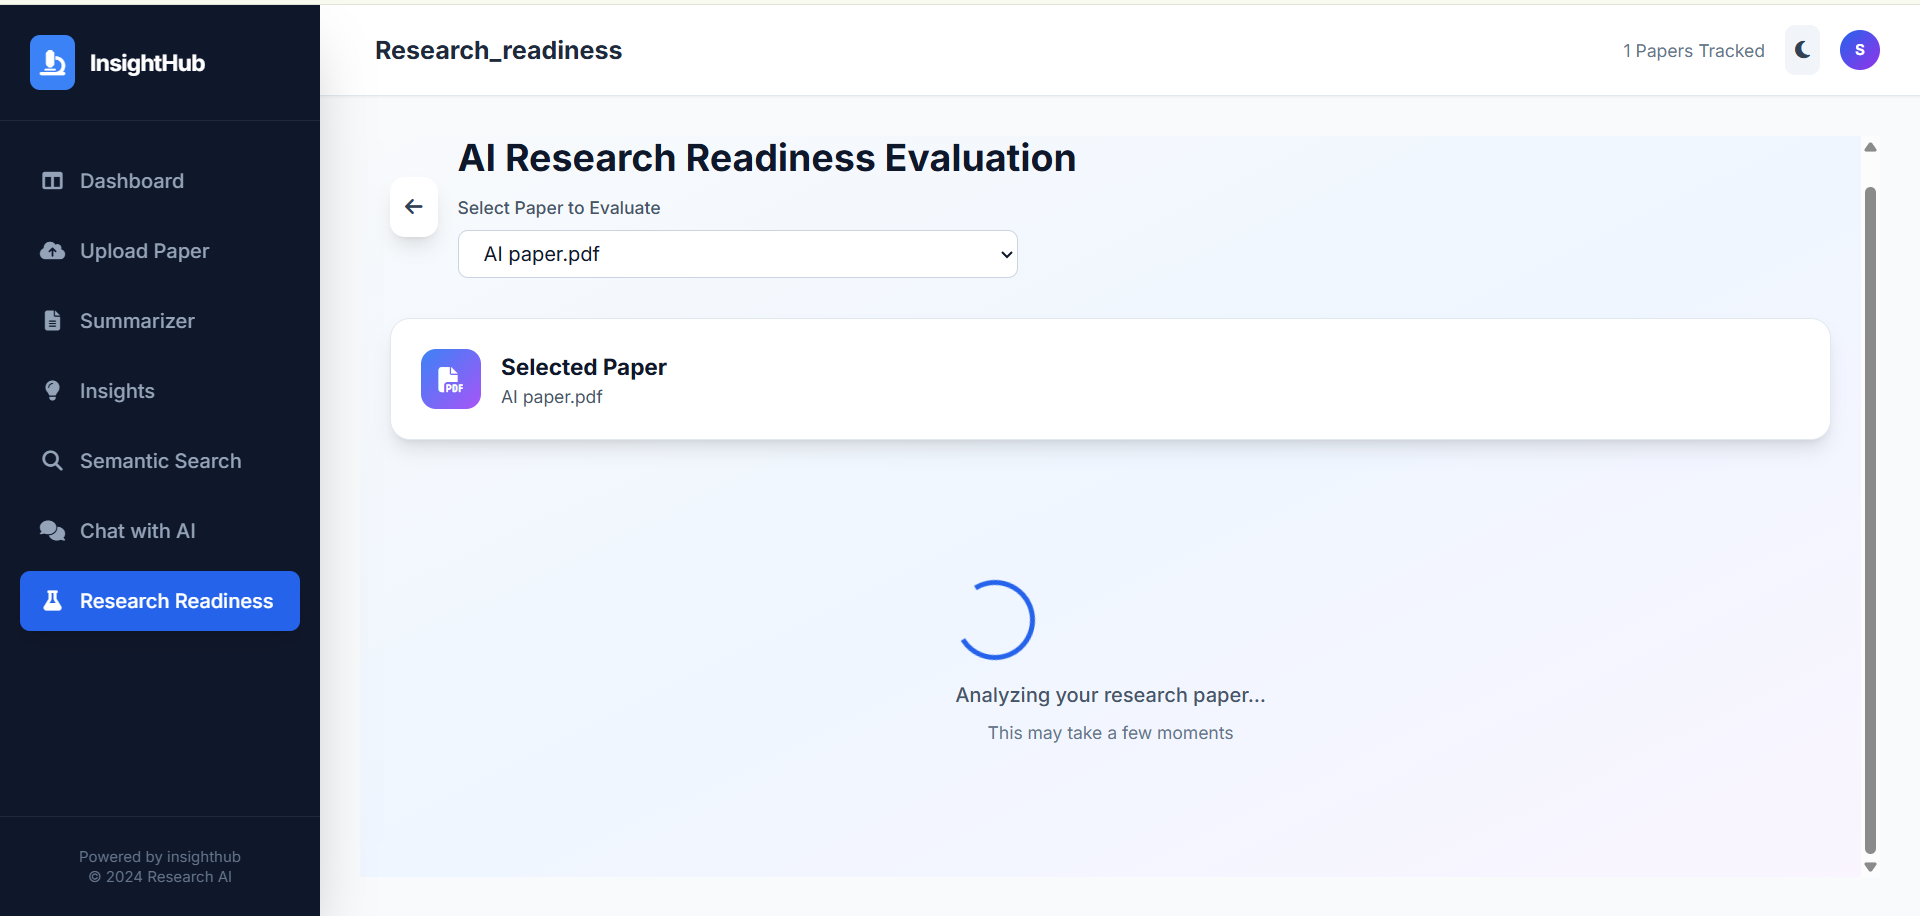Open the Insights menu item

point(160,391)
